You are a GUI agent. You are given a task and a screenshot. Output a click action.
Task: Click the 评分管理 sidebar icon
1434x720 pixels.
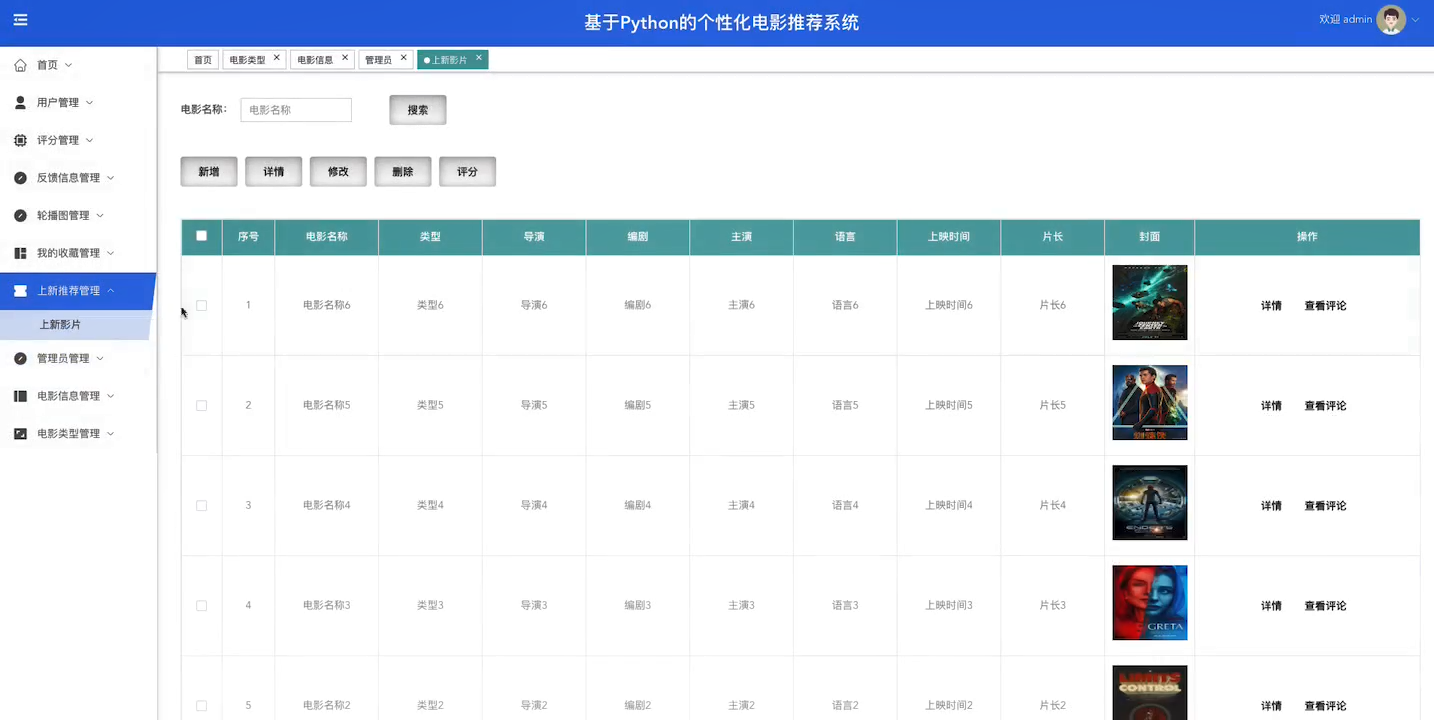(x=20, y=141)
